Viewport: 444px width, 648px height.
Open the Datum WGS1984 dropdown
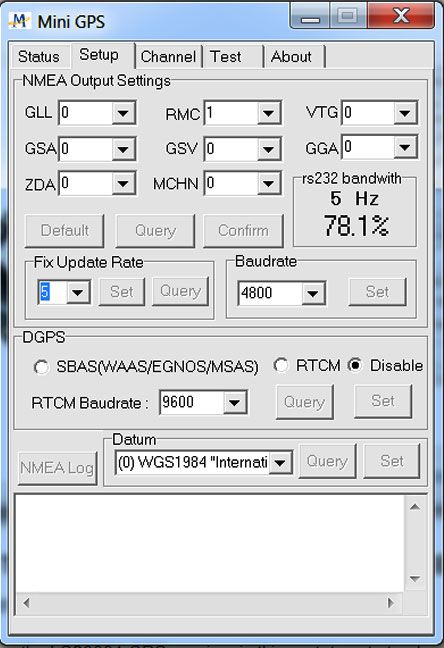(280, 463)
